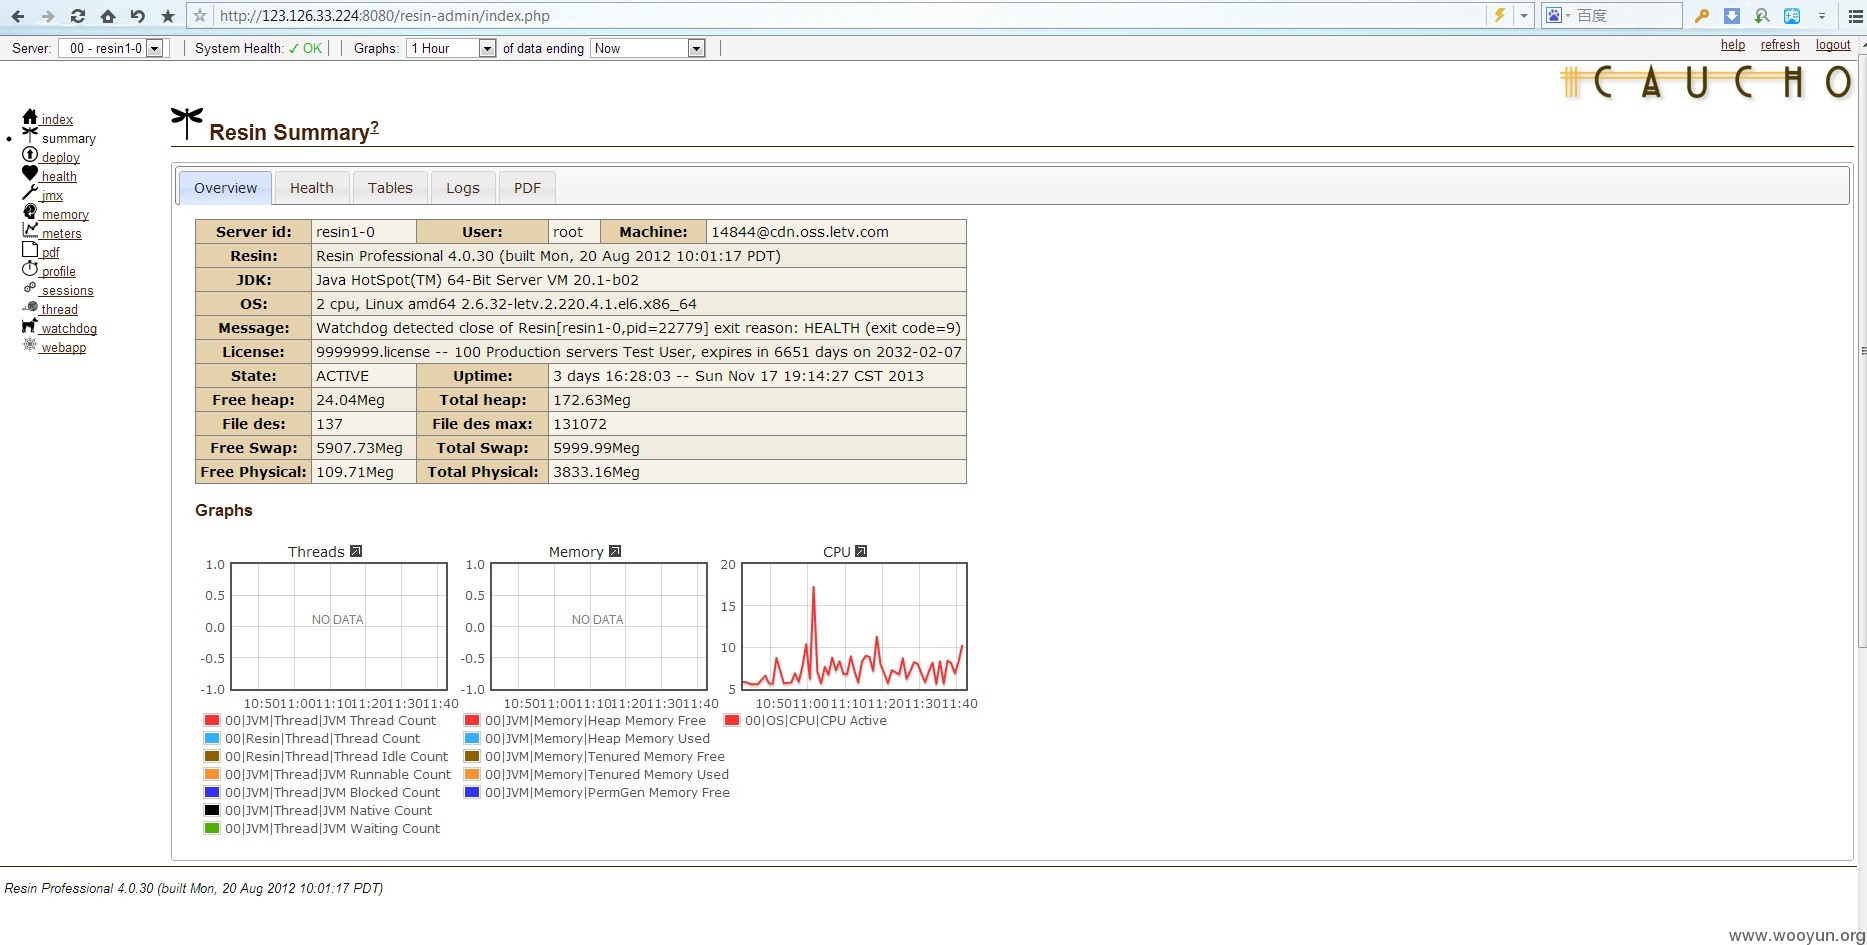
Task: Click the browser address bar URL field
Action: 850,16
